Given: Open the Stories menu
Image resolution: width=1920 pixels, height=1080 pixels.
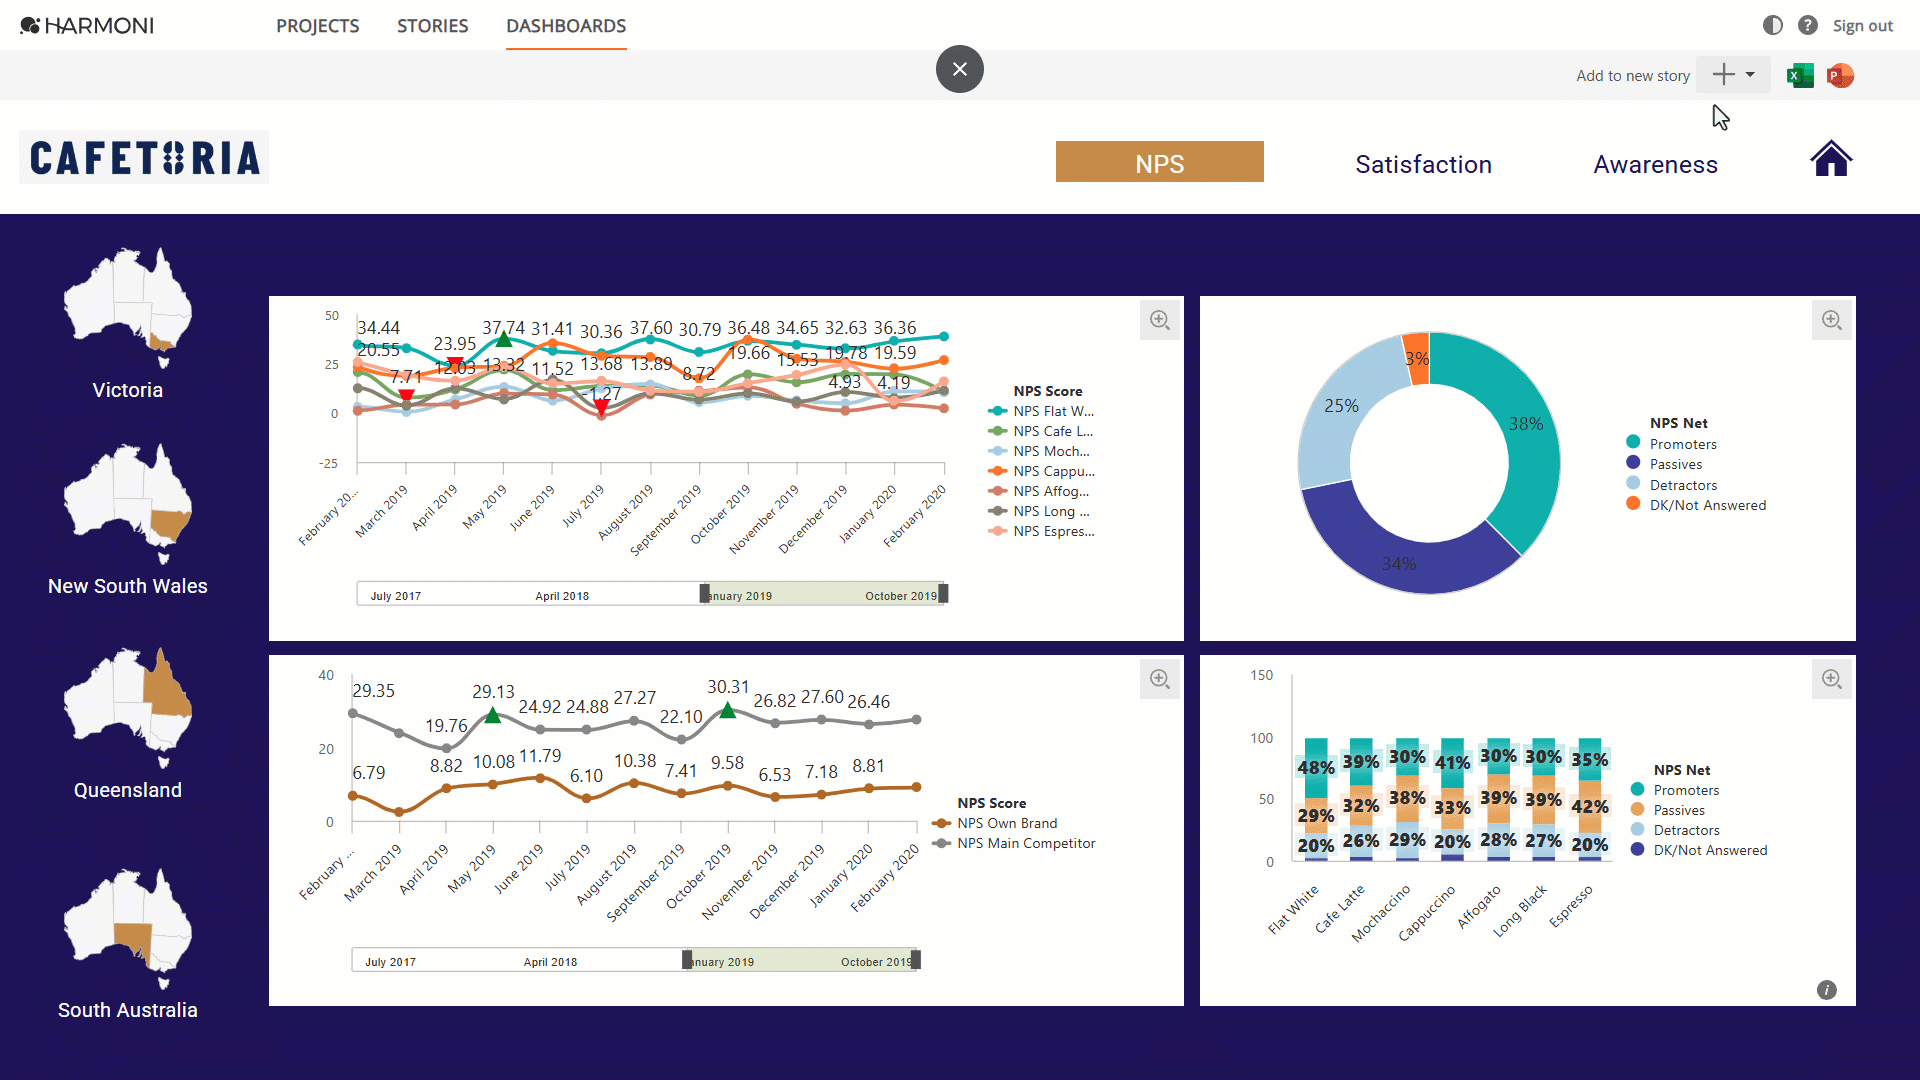Looking at the screenshot, I should [x=432, y=26].
